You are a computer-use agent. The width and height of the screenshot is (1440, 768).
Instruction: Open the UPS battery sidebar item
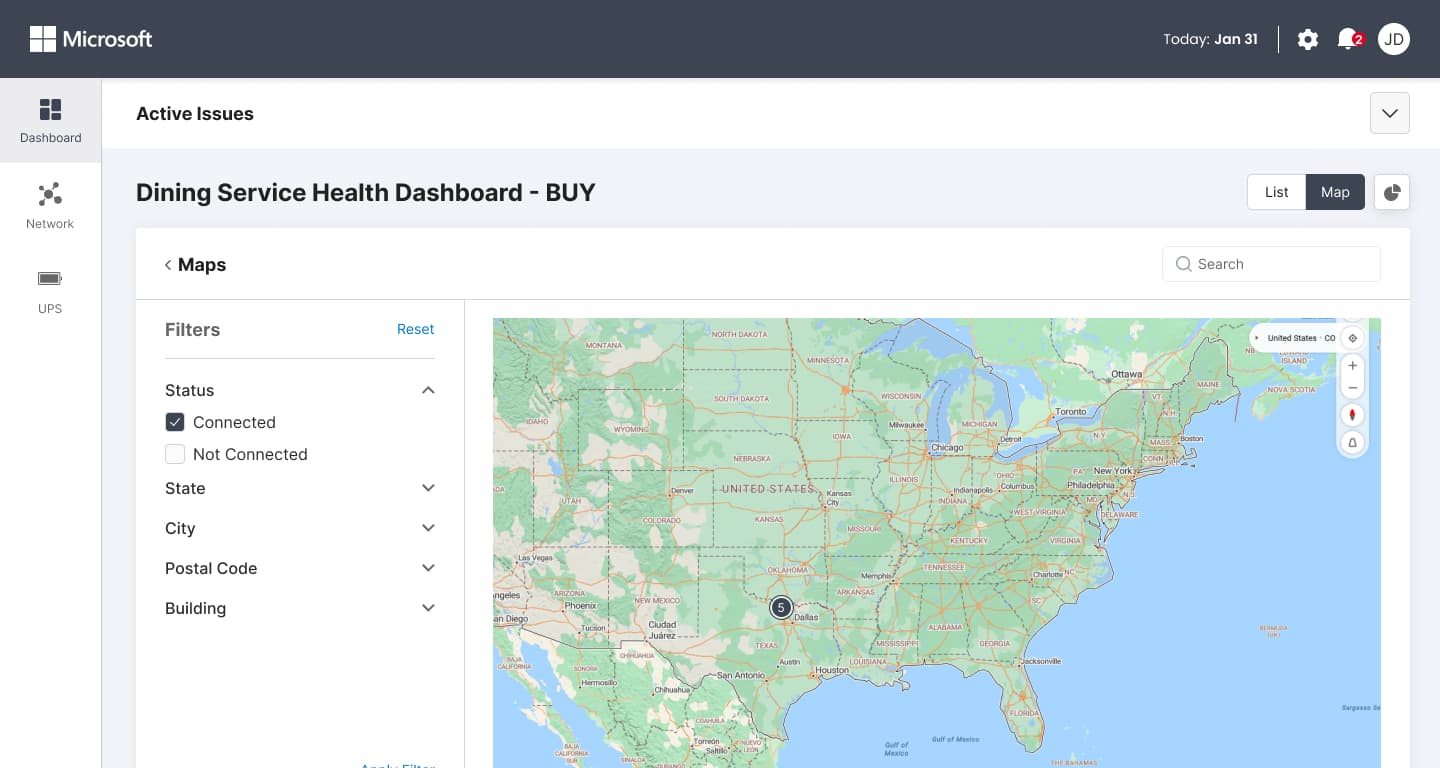(x=50, y=292)
